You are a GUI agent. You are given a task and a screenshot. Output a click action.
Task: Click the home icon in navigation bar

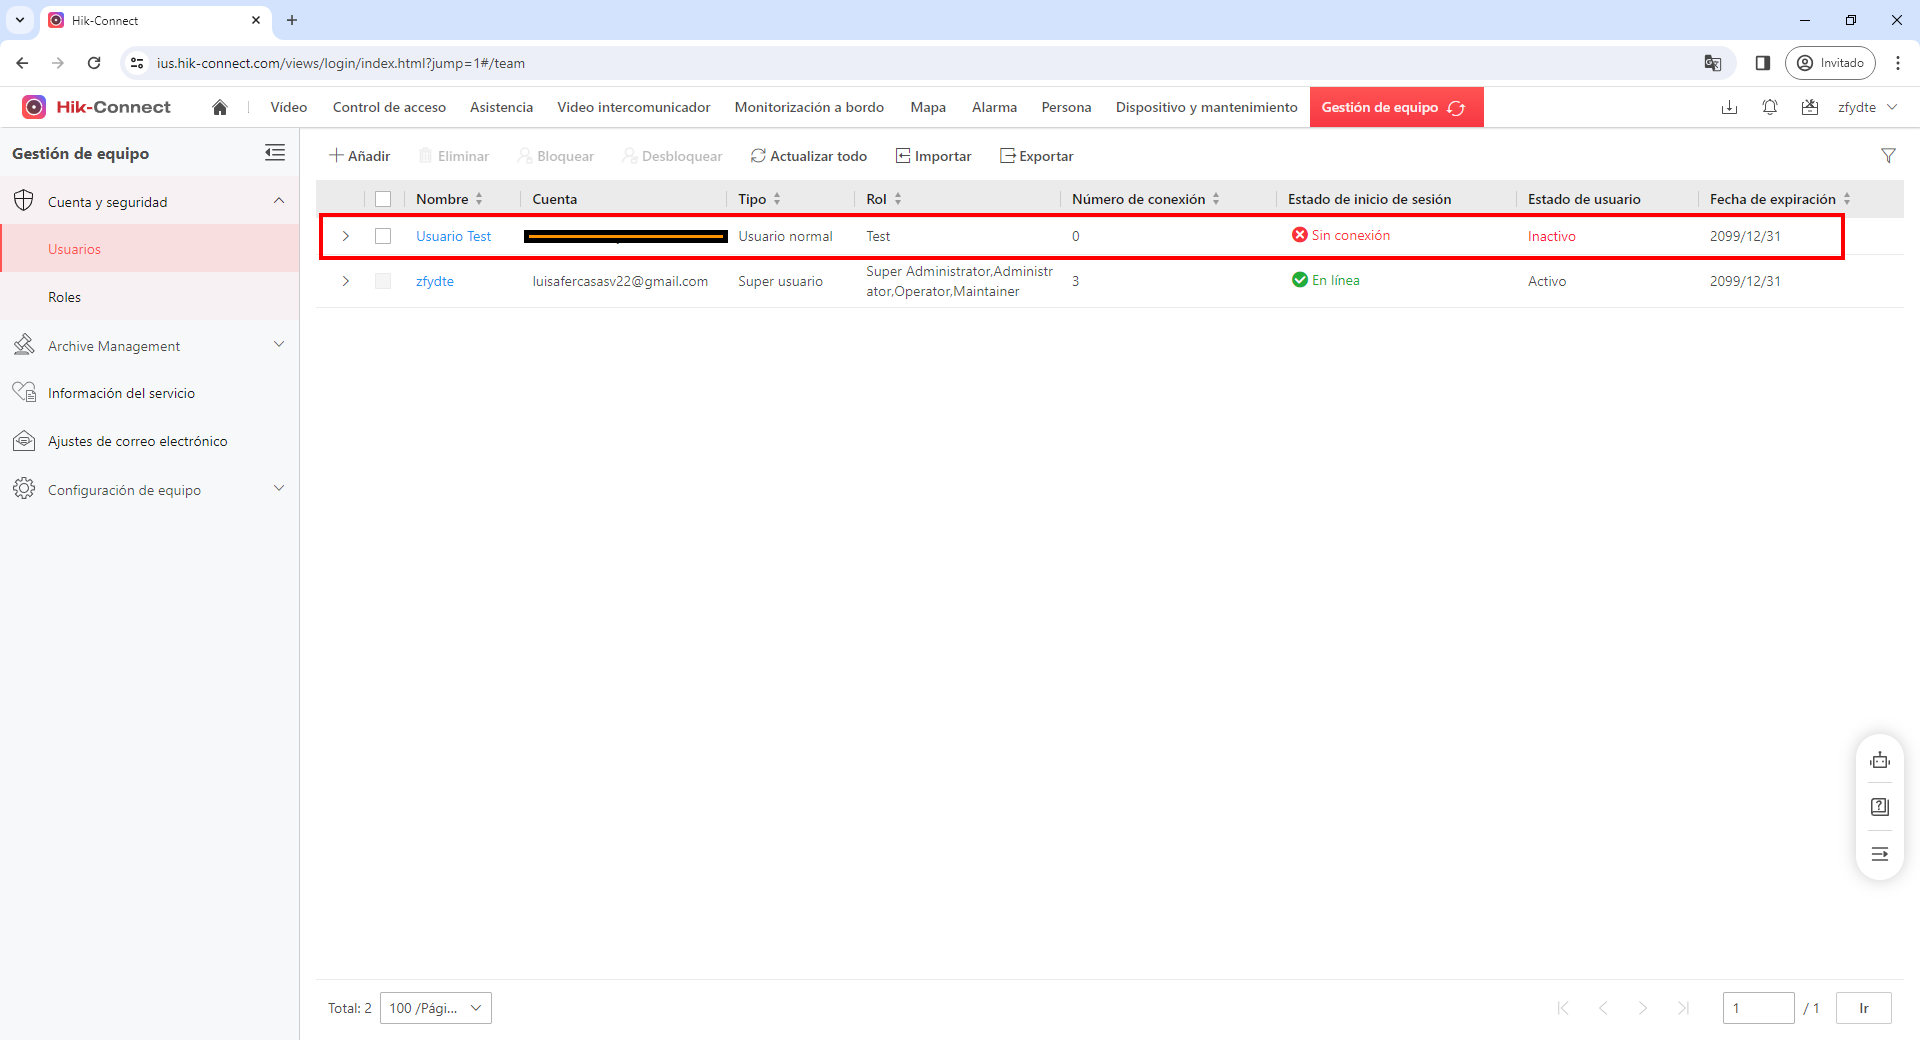point(220,107)
